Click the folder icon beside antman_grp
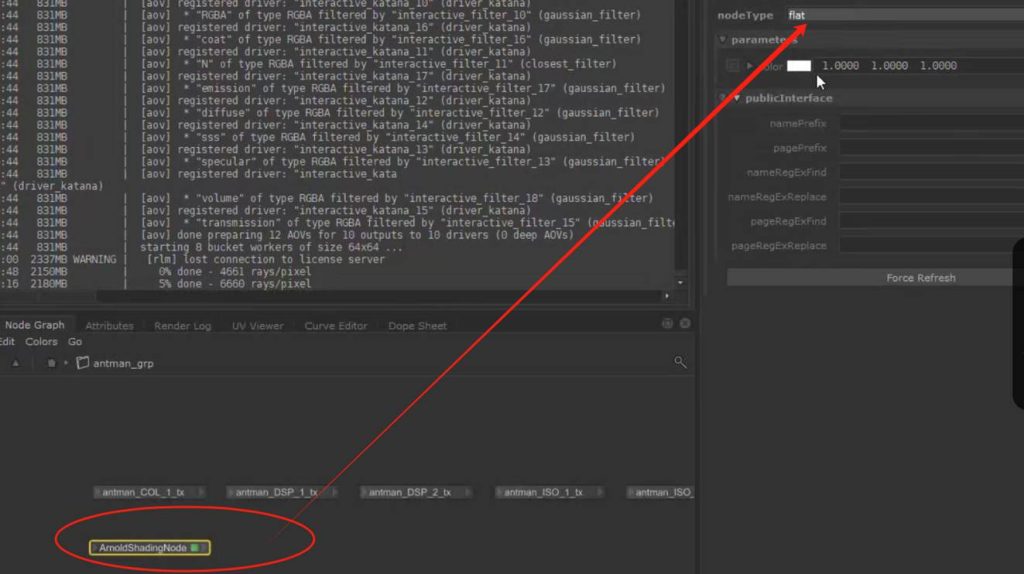 83,363
